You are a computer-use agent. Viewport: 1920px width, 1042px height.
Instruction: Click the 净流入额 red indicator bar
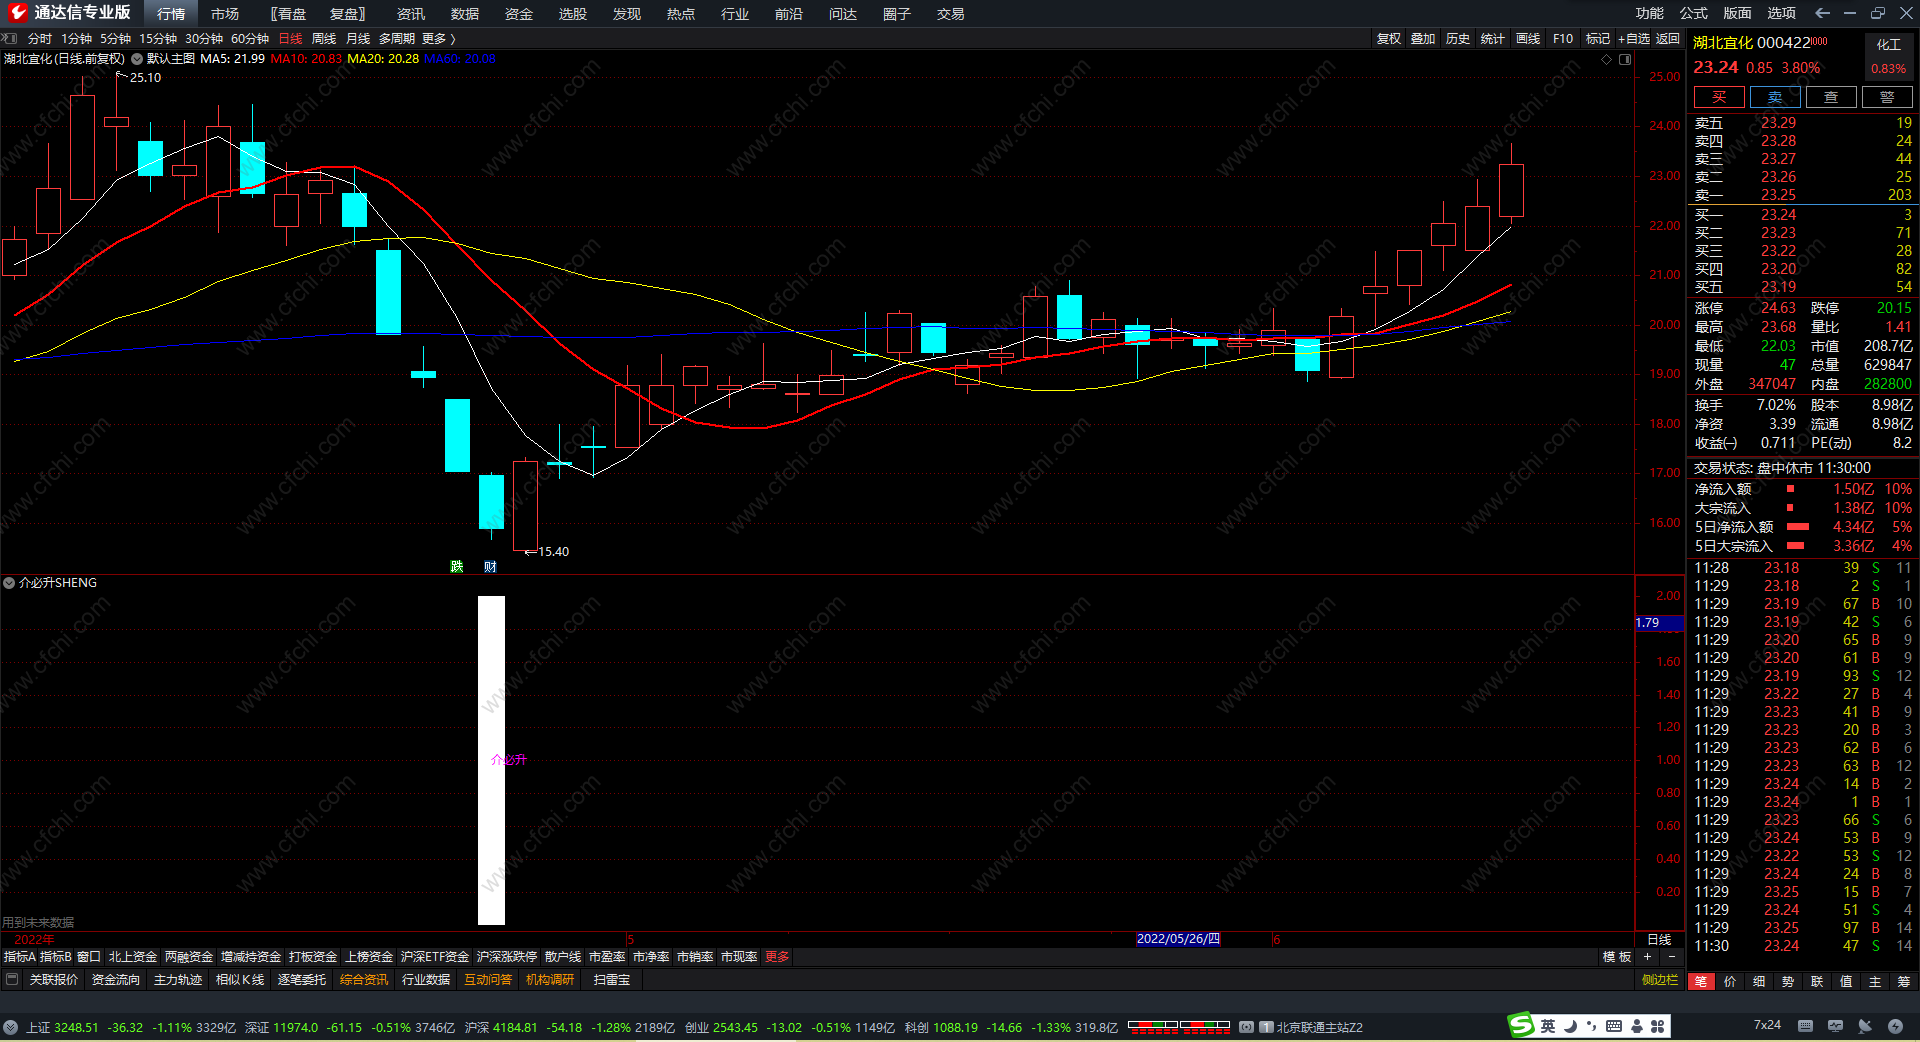click(x=1790, y=489)
